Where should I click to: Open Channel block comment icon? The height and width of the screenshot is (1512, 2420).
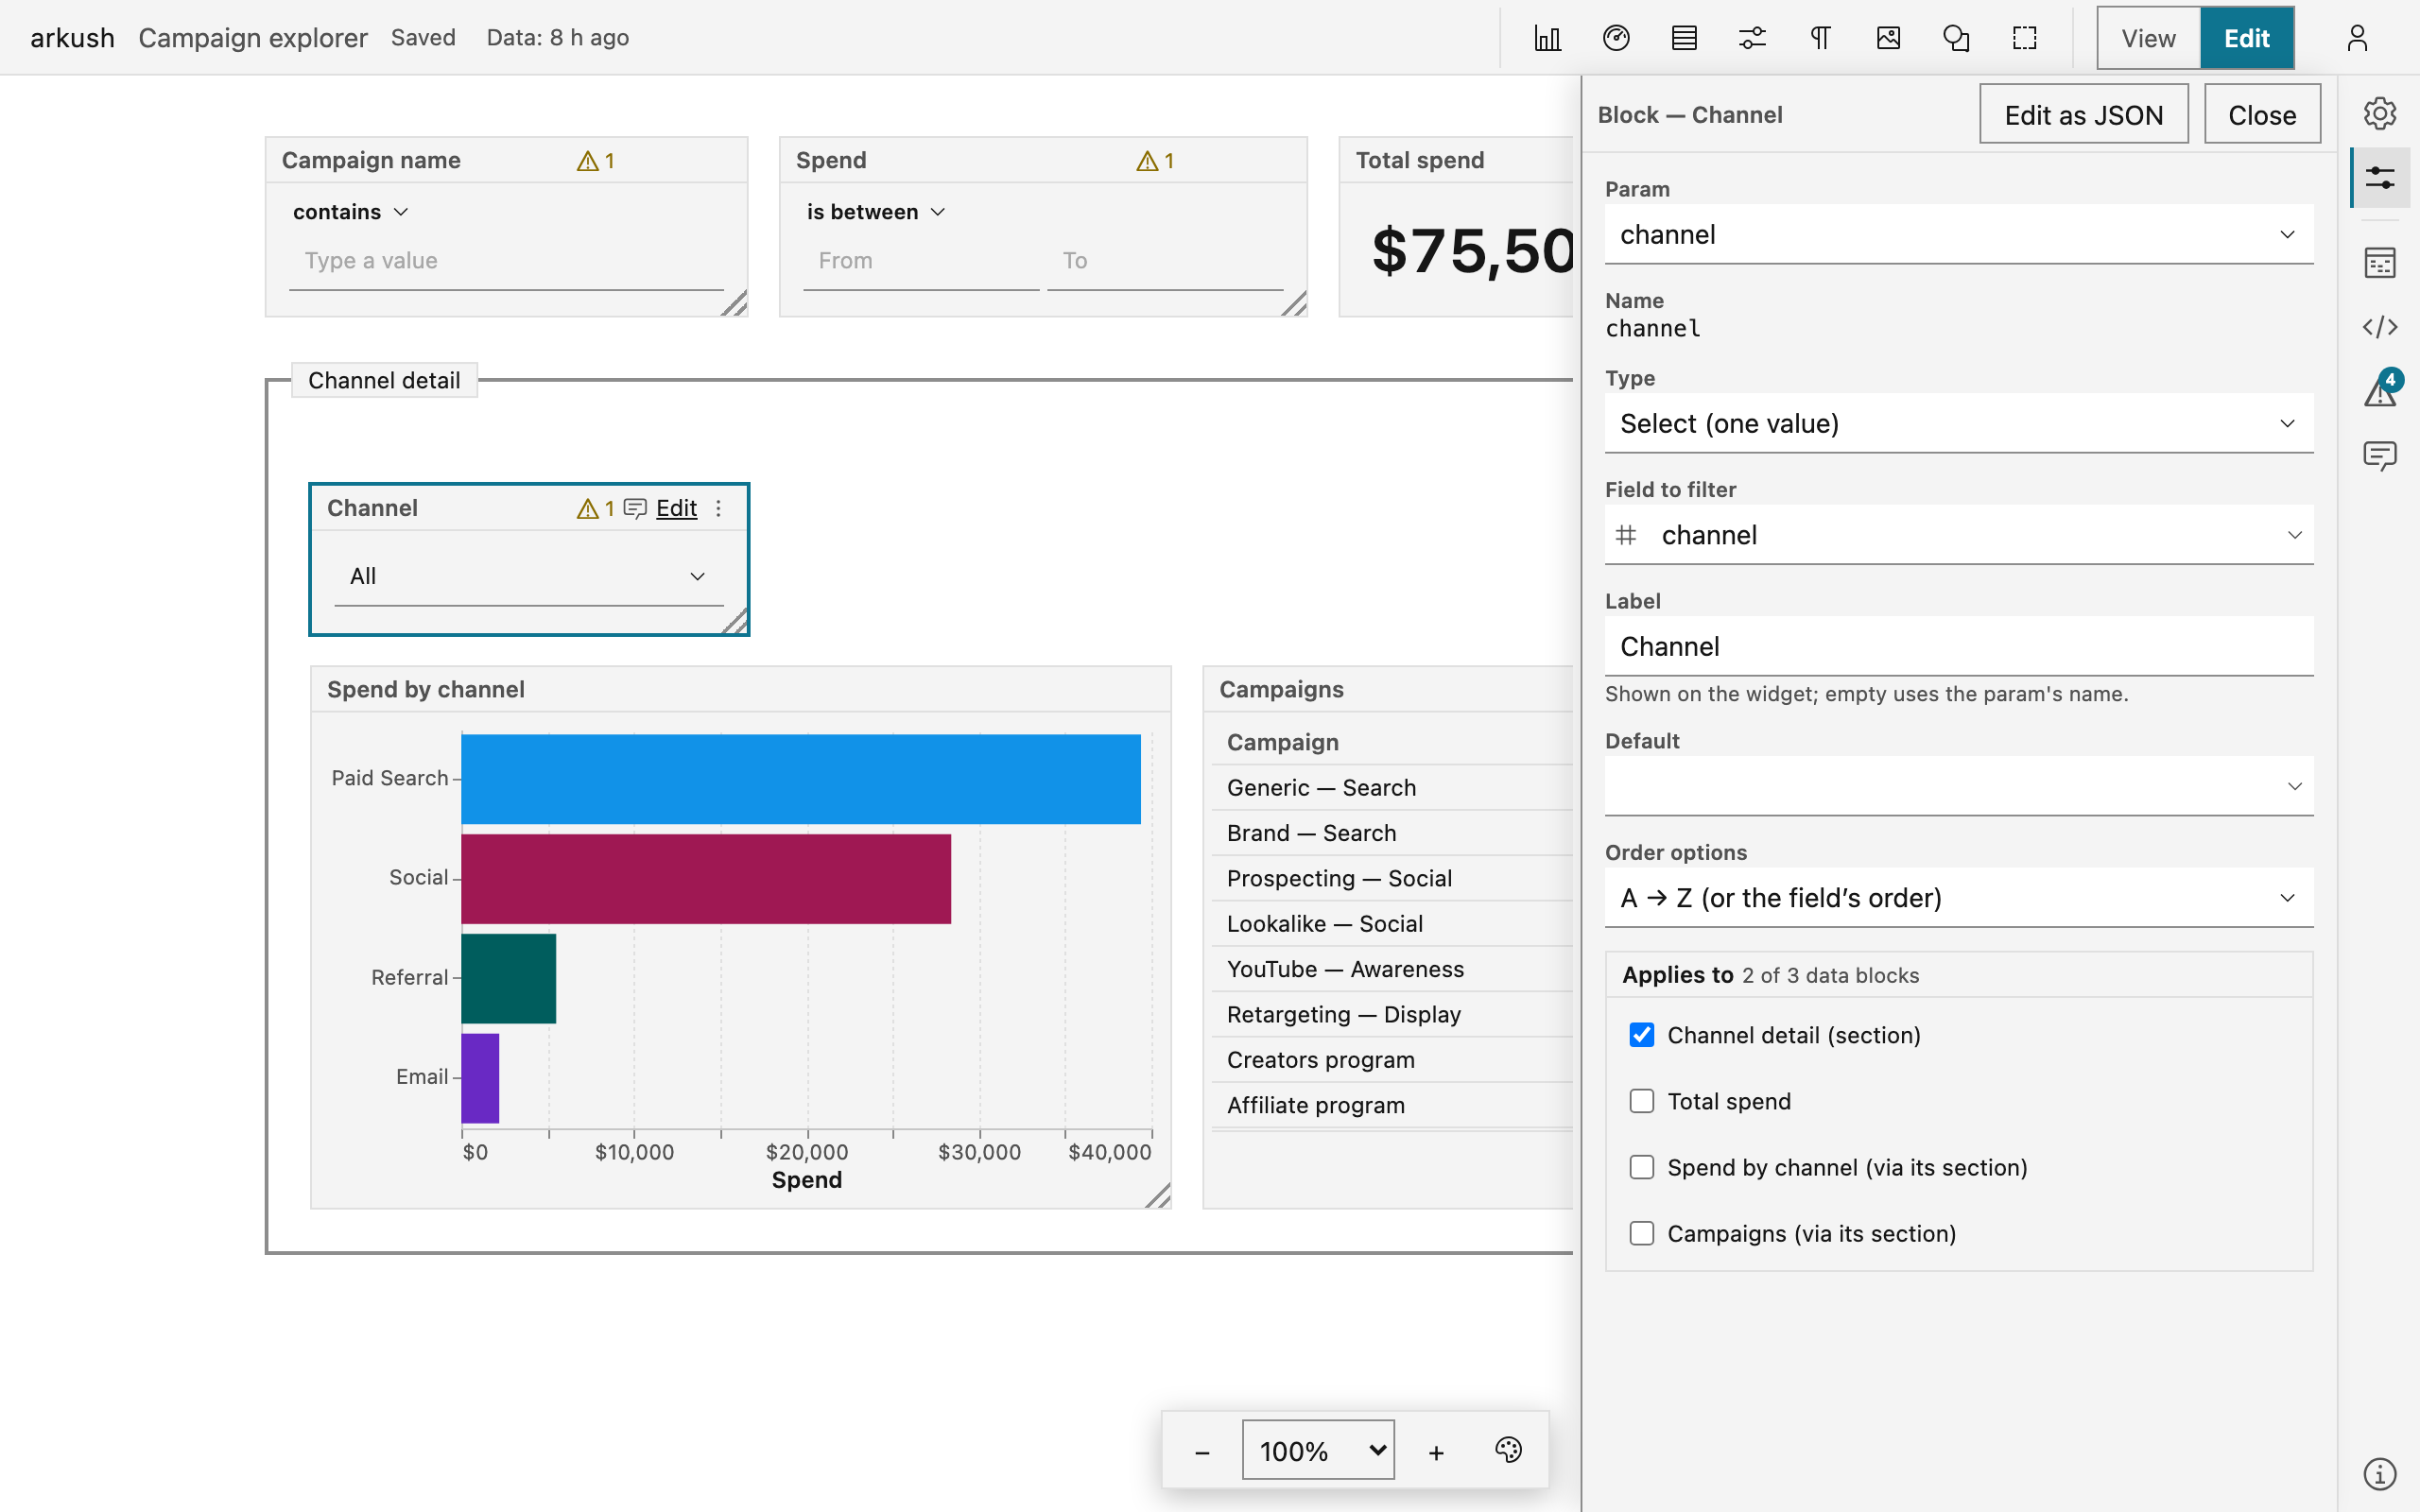tap(635, 509)
